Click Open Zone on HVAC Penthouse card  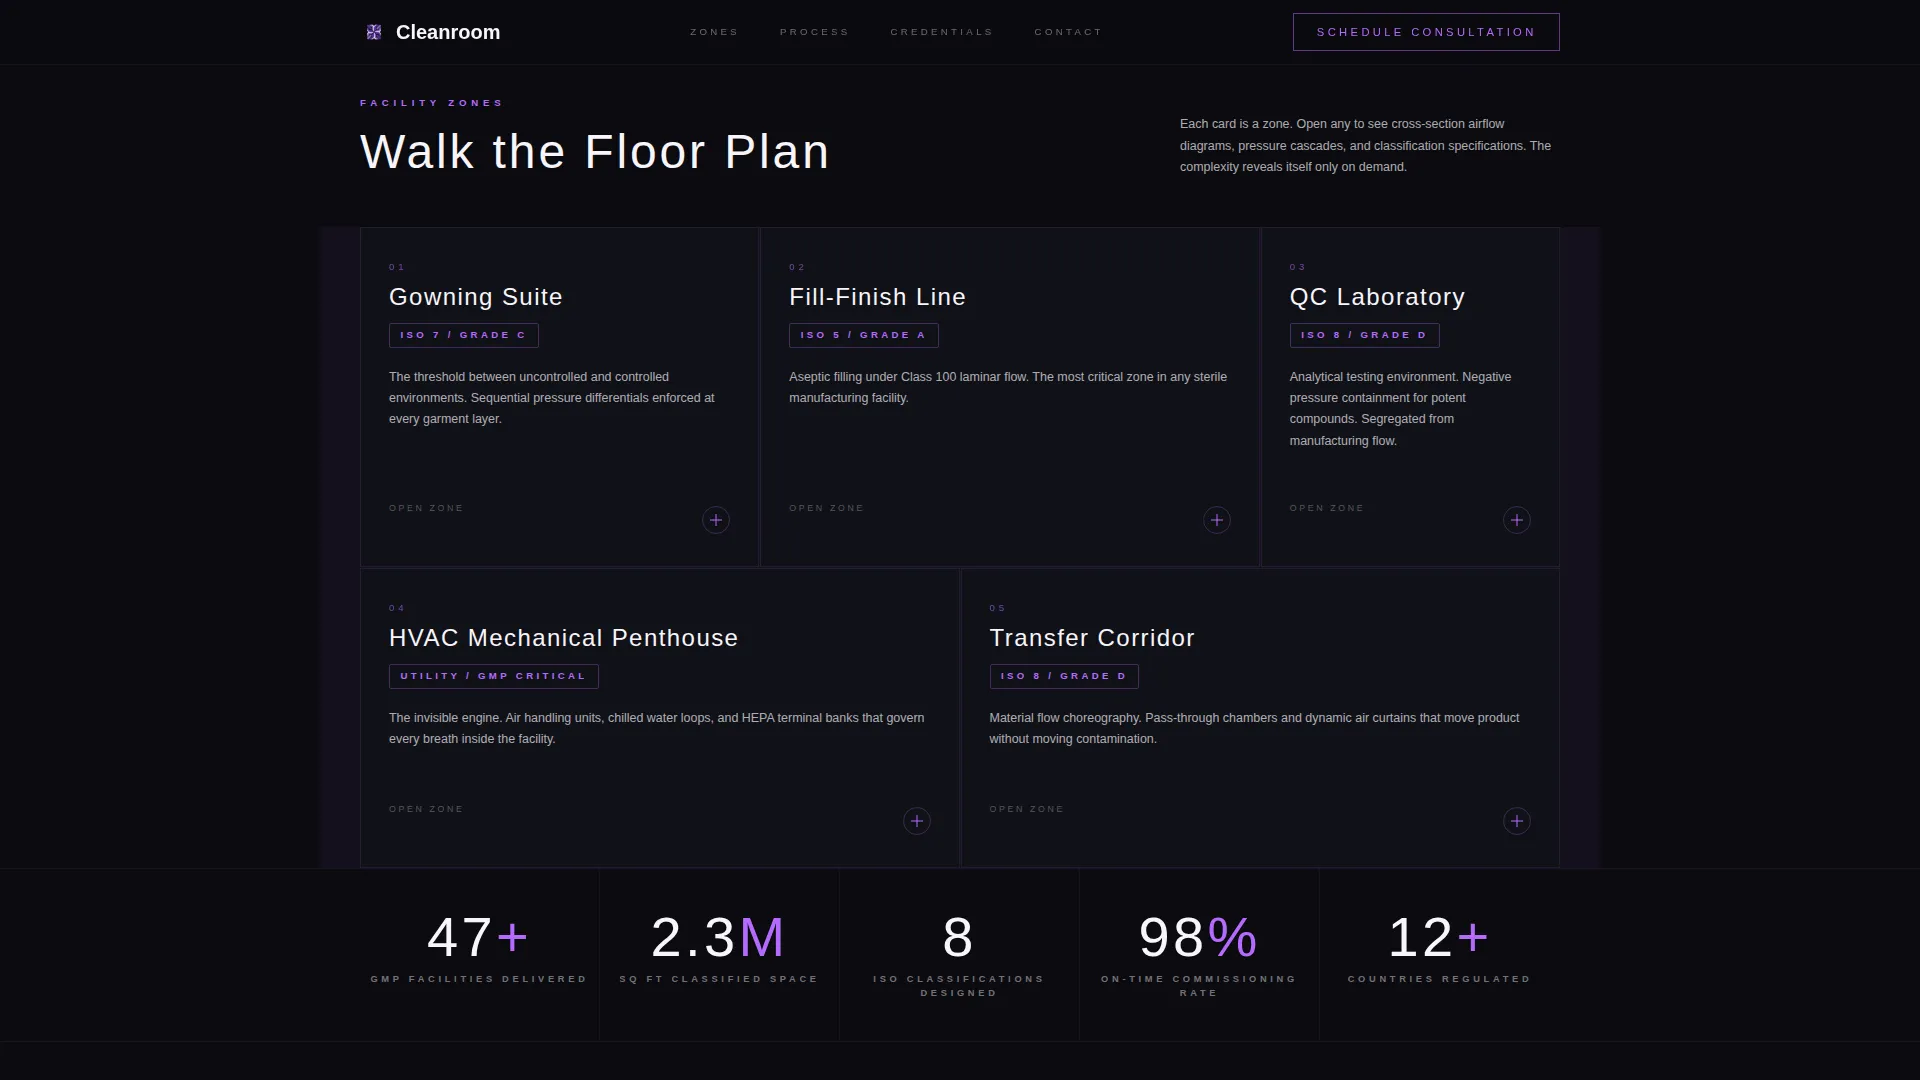[426, 809]
